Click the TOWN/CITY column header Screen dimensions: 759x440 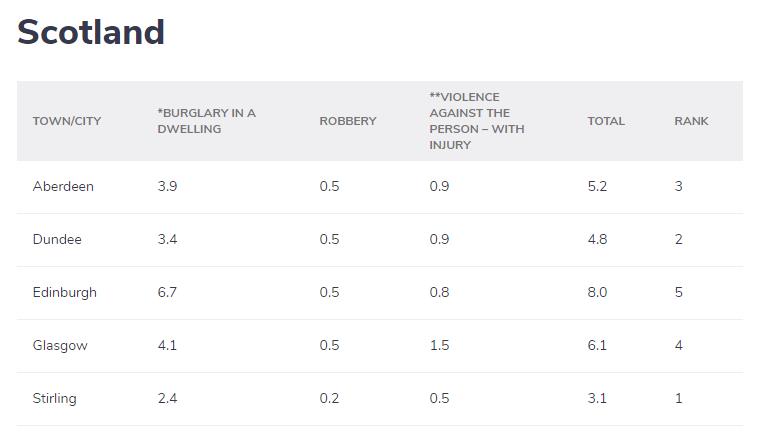click(x=67, y=121)
